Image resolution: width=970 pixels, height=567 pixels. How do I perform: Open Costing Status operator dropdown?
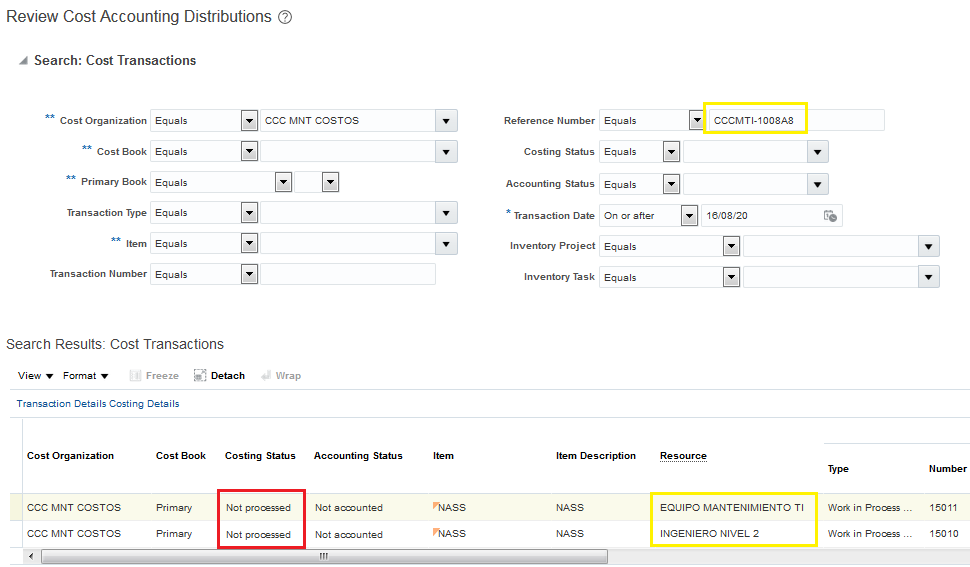click(x=671, y=151)
